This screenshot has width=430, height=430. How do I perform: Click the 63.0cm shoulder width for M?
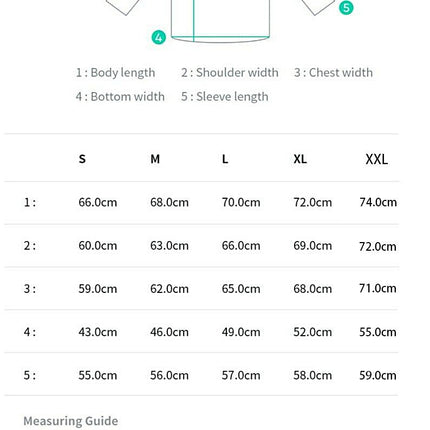click(169, 246)
